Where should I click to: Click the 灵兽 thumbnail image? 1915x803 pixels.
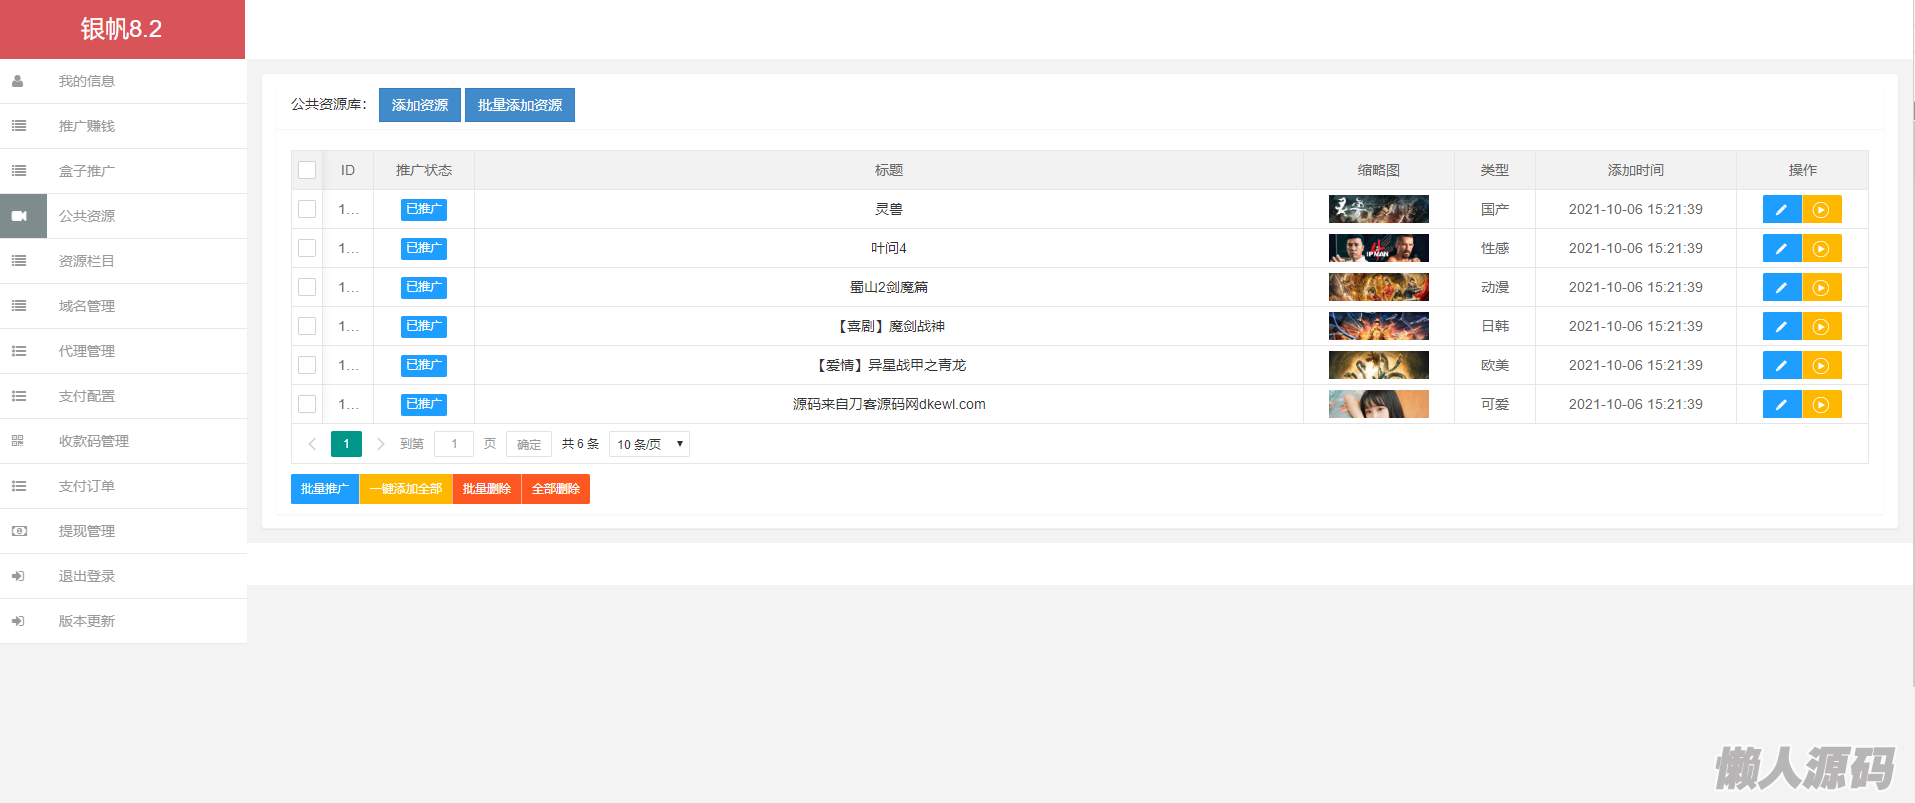coord(1379,209)
